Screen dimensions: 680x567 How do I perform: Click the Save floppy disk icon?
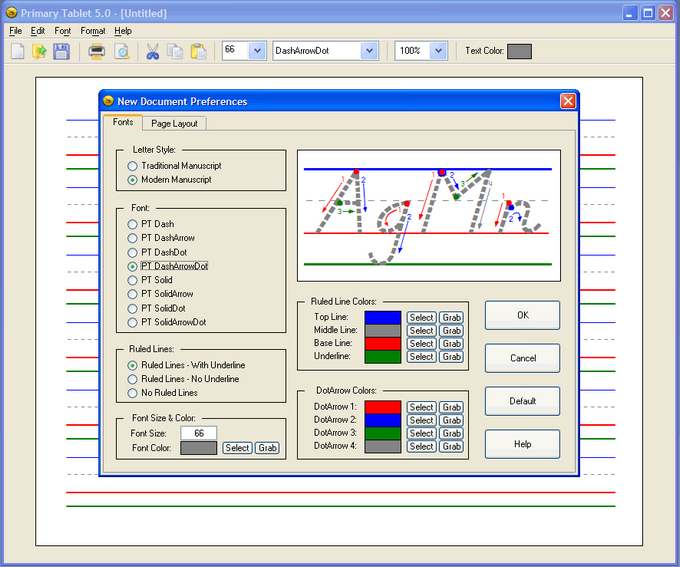click(62, 51)
